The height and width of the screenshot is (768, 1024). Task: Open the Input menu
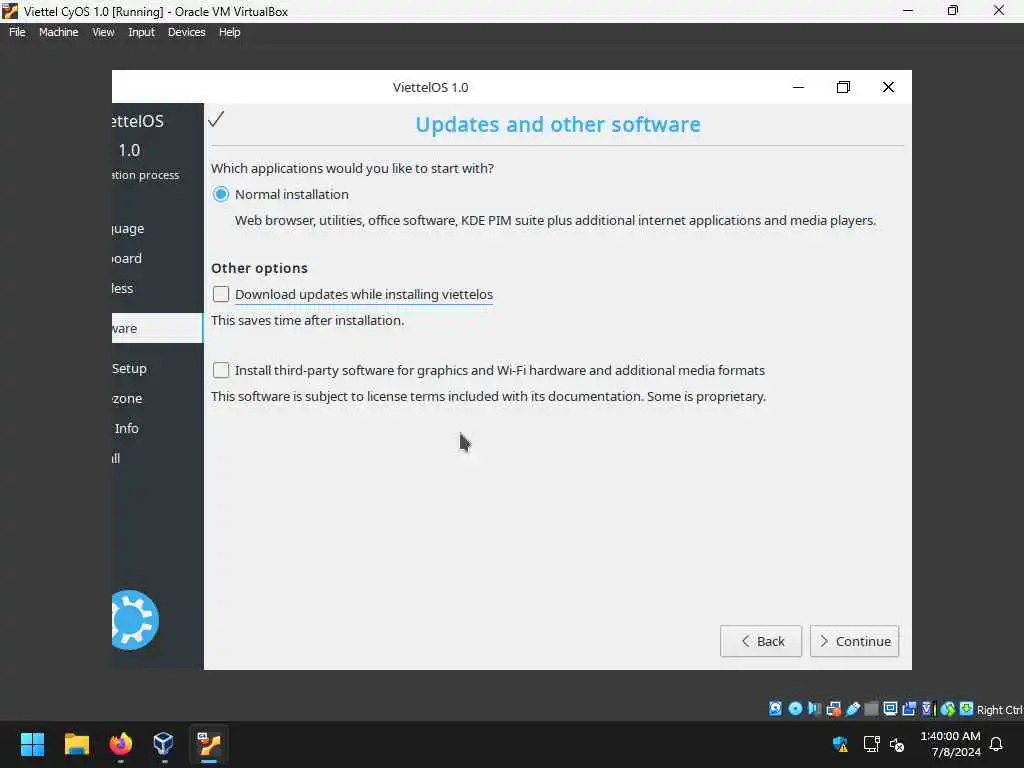click(x=141, y=32)
